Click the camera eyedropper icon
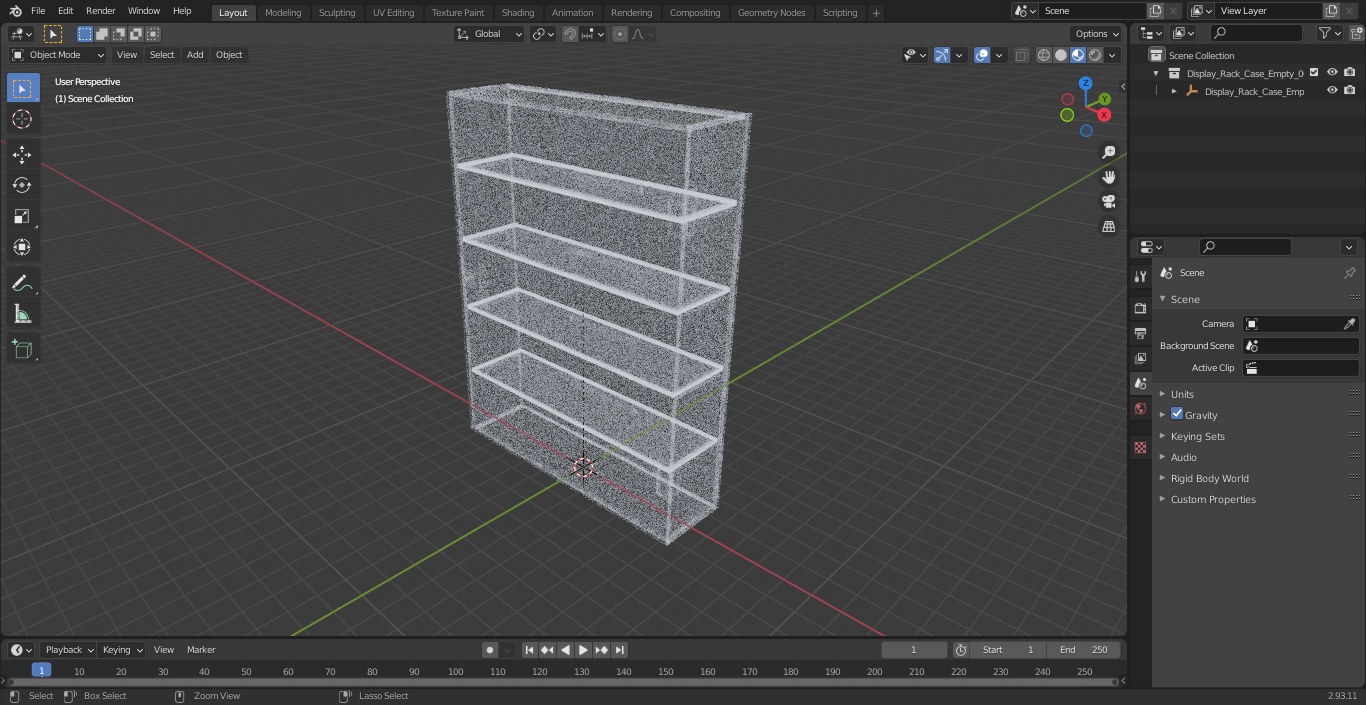Screen dimensions: 1366x705 (1349, 324)
